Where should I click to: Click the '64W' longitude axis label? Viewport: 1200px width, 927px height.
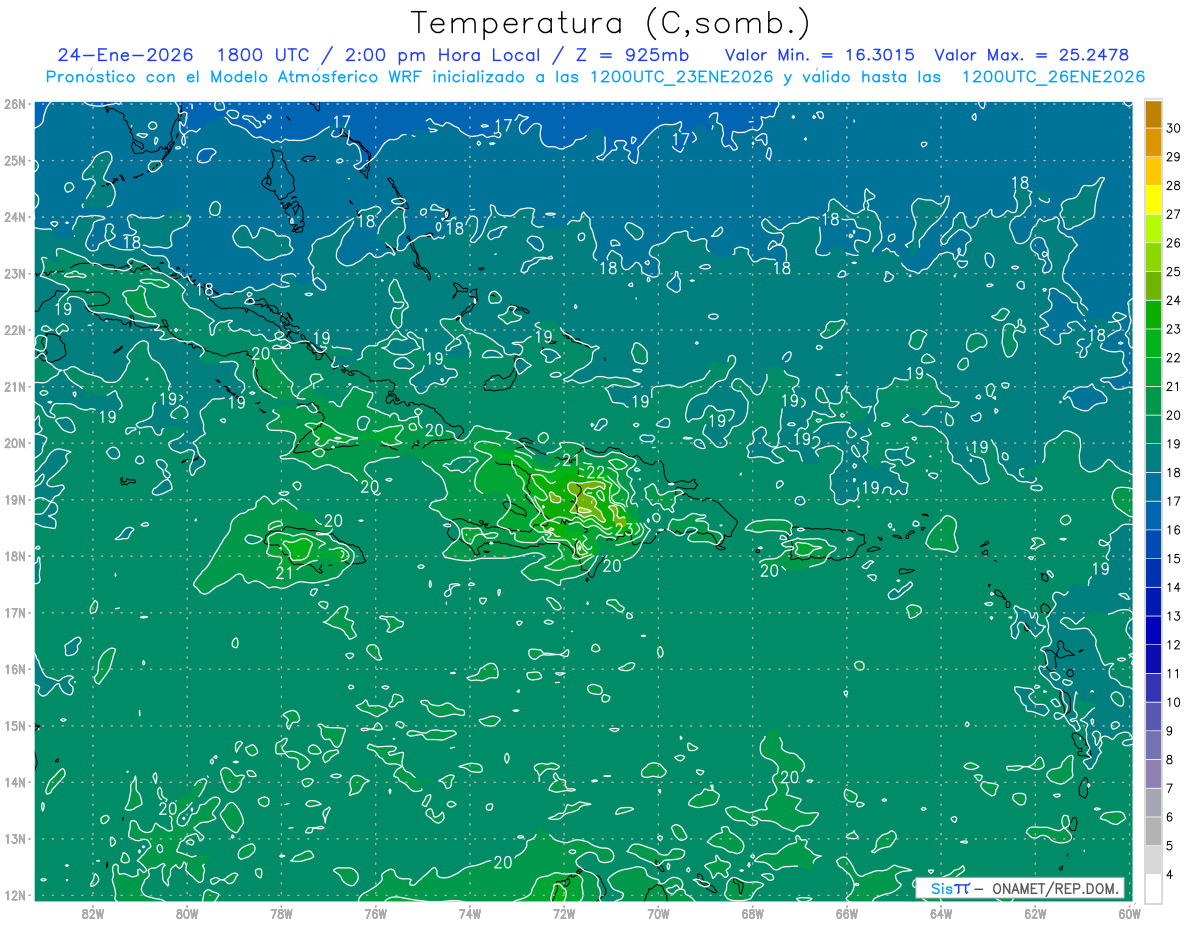click(x=941, y=912)
